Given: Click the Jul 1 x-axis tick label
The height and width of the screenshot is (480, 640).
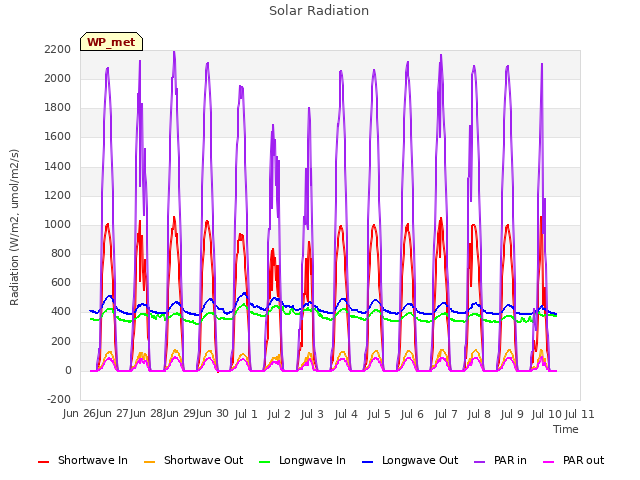Looking at the screenshot, I should 246,414.
